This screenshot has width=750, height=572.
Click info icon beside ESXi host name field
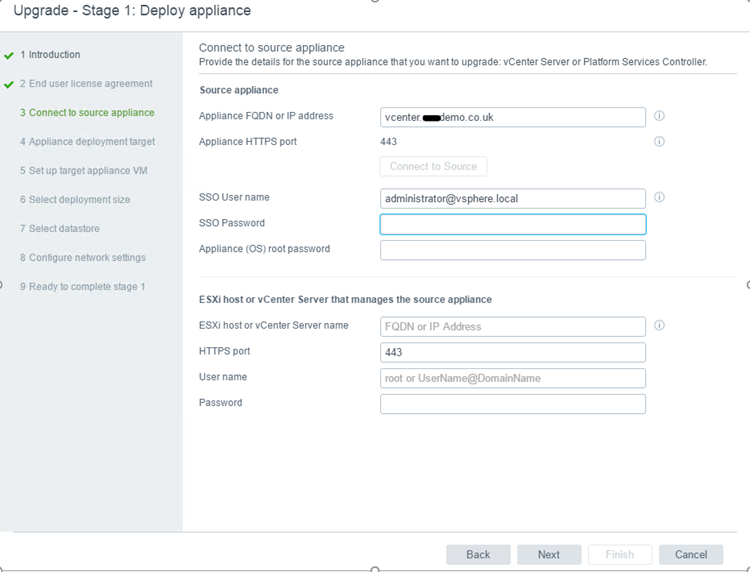coord(659,325)
